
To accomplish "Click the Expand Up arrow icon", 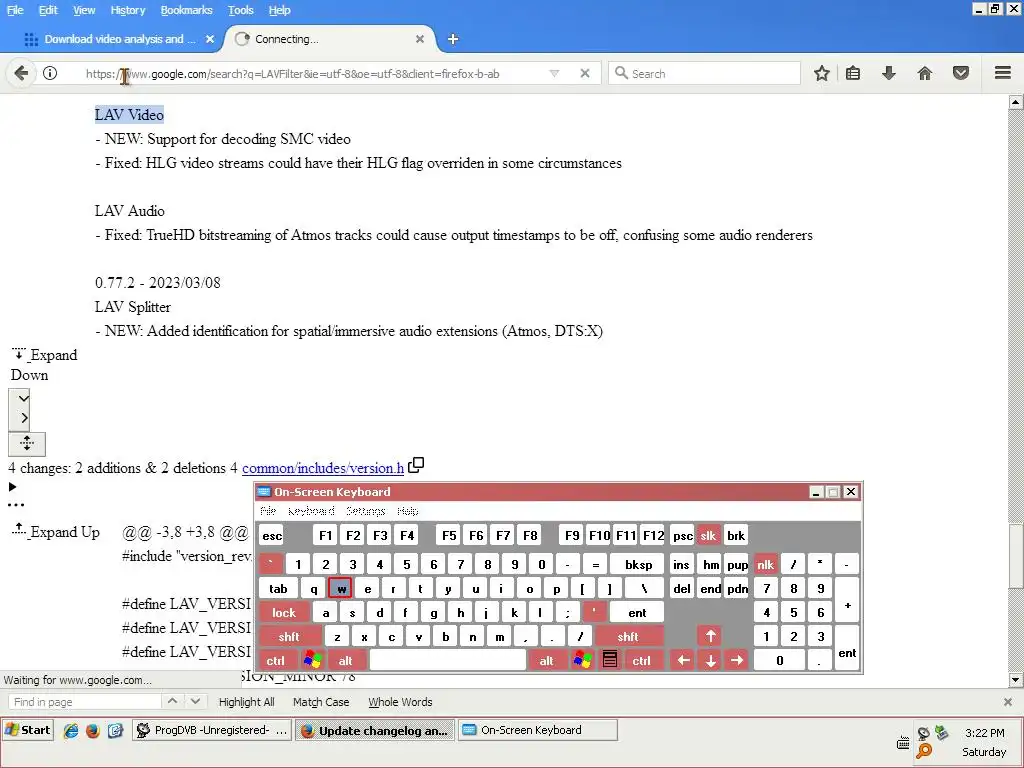I will coord(19,530).
